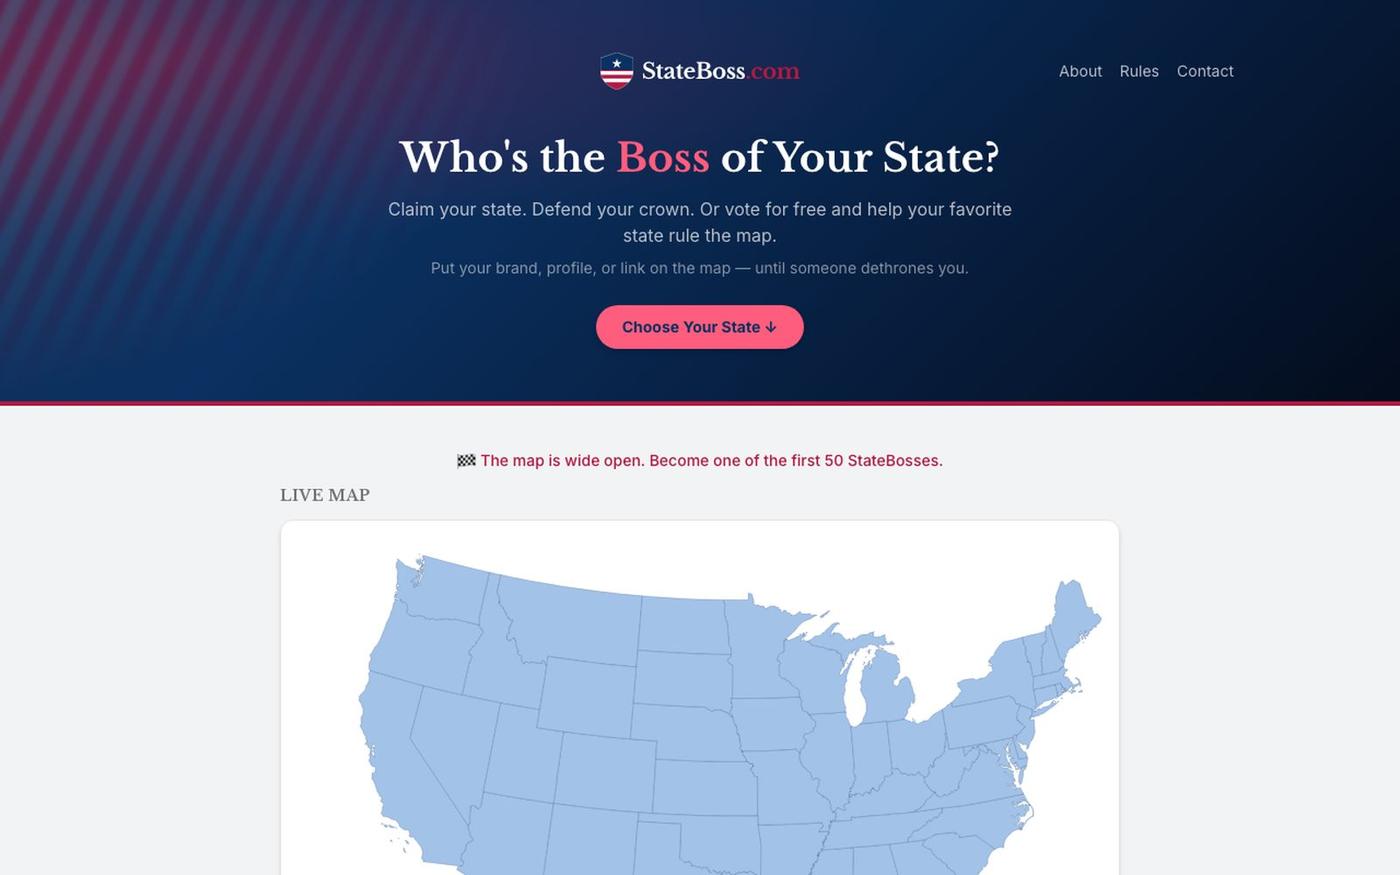This screenshot has height=875, width=1400.
Task: Click the StateBoss shield logo icon
Action: 616,71
